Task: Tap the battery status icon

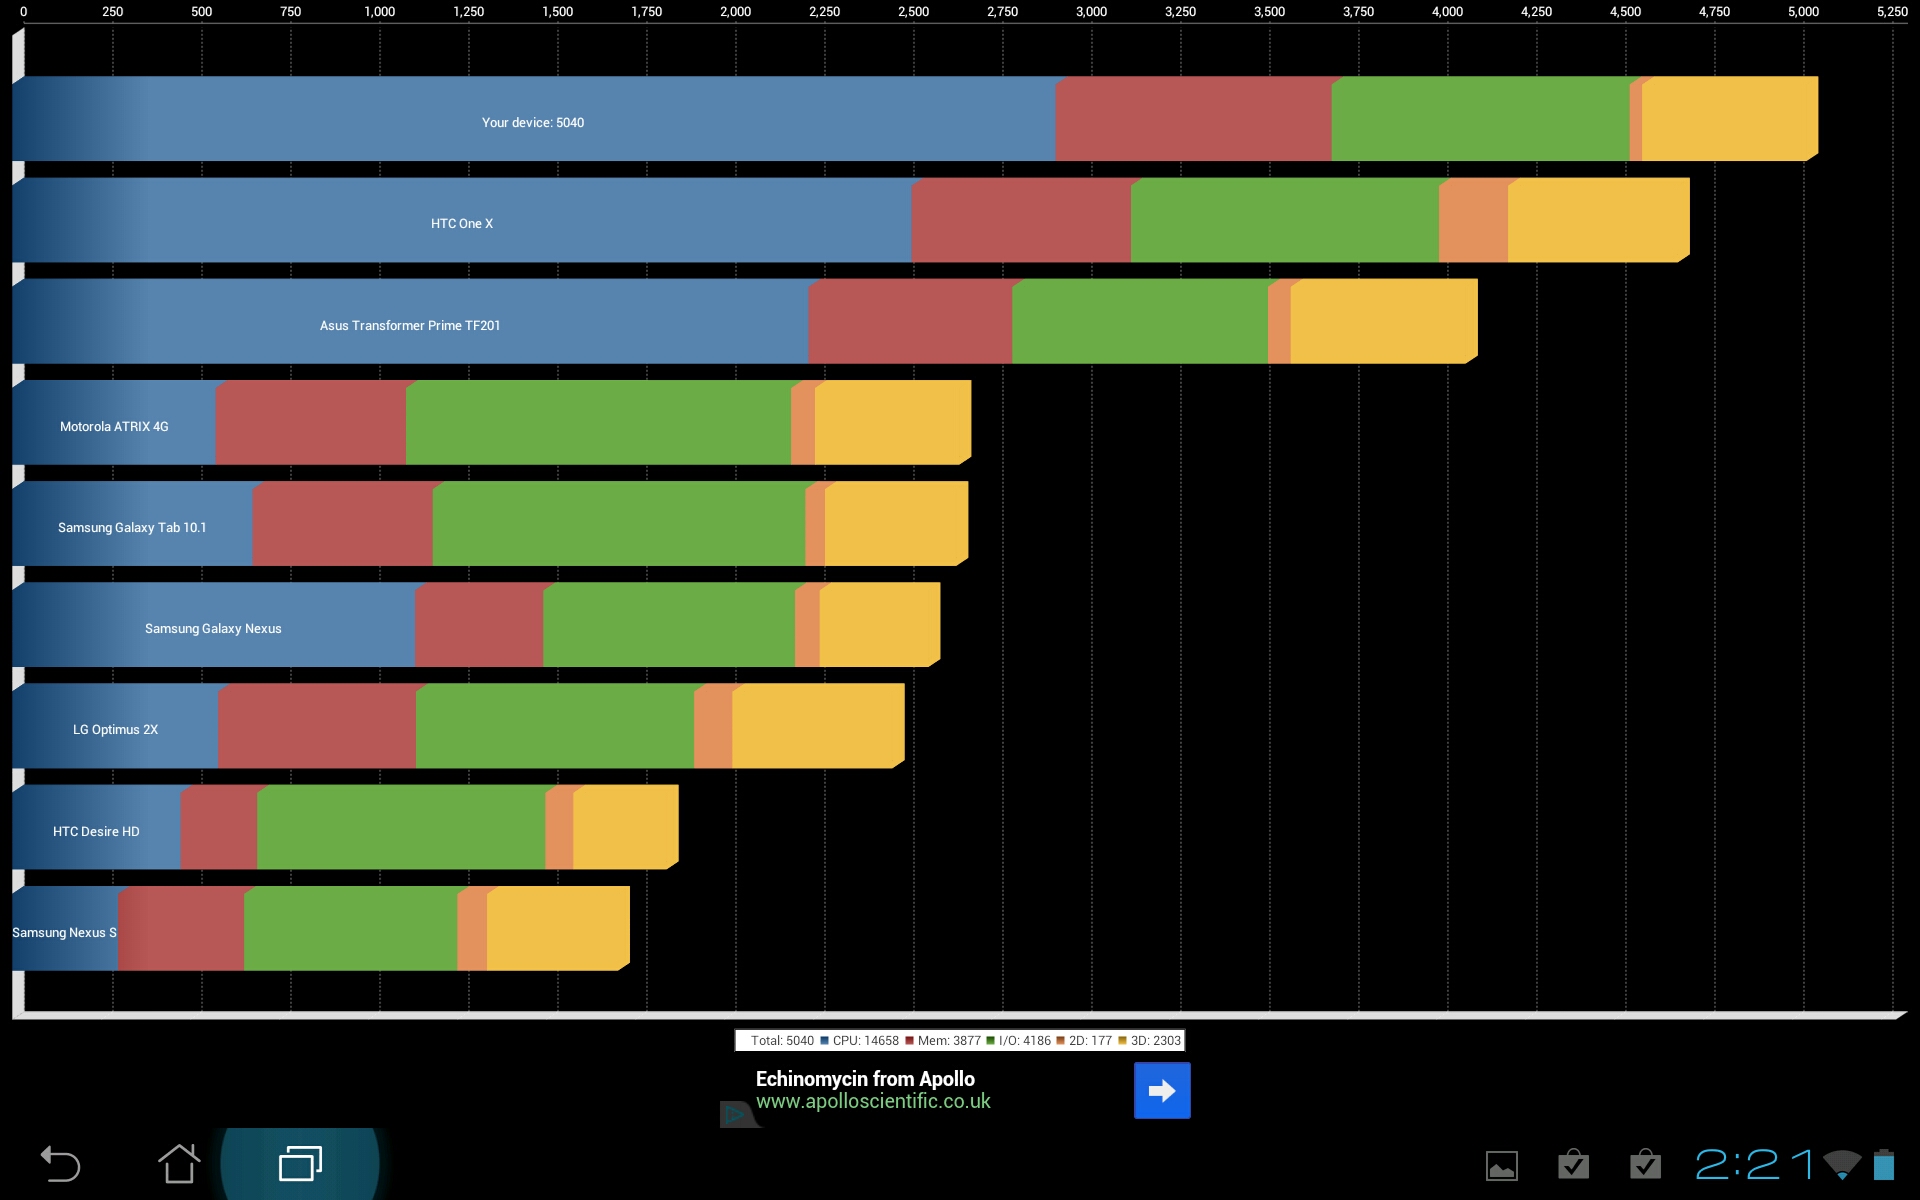Action: (1884, 1165)
